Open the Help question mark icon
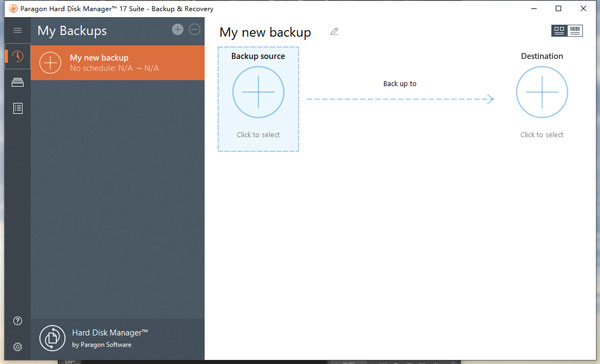This screenshot has width=600, height=364. tap(18, 321)
